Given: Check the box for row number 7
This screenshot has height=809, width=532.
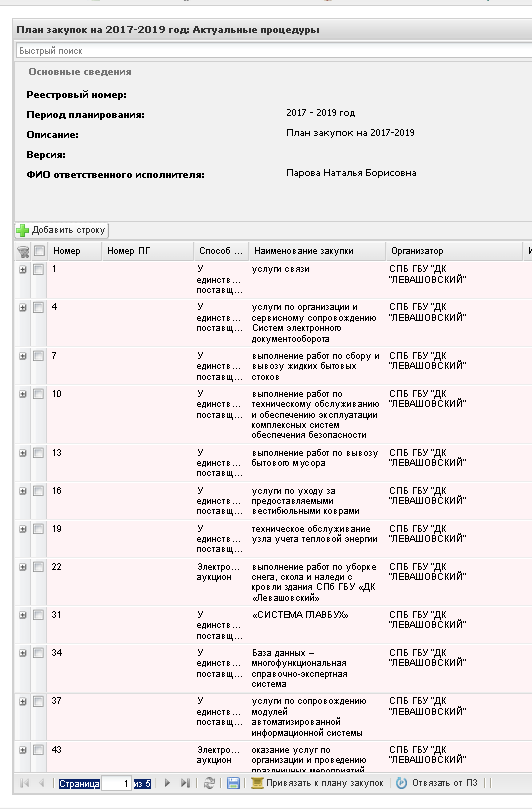Looking at the screenshot, I should tap(39, 356).
